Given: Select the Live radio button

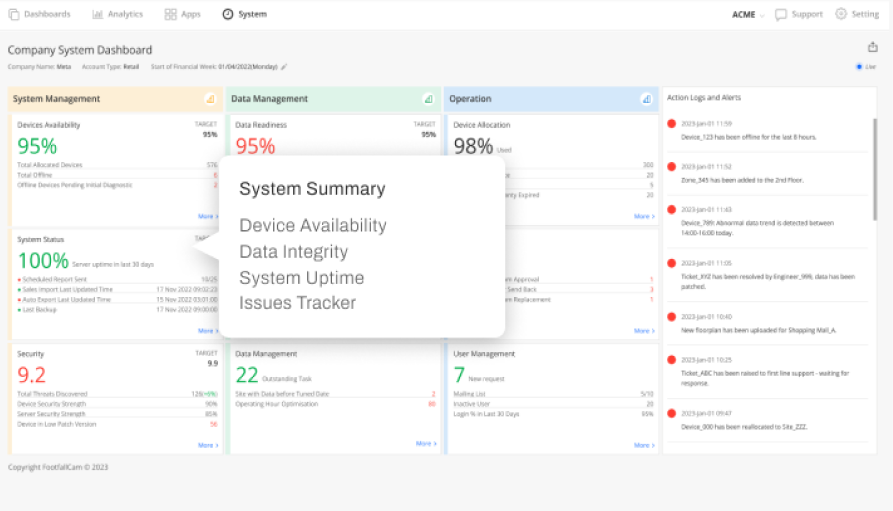Looking at the screenshot, I should pos(859,67).
